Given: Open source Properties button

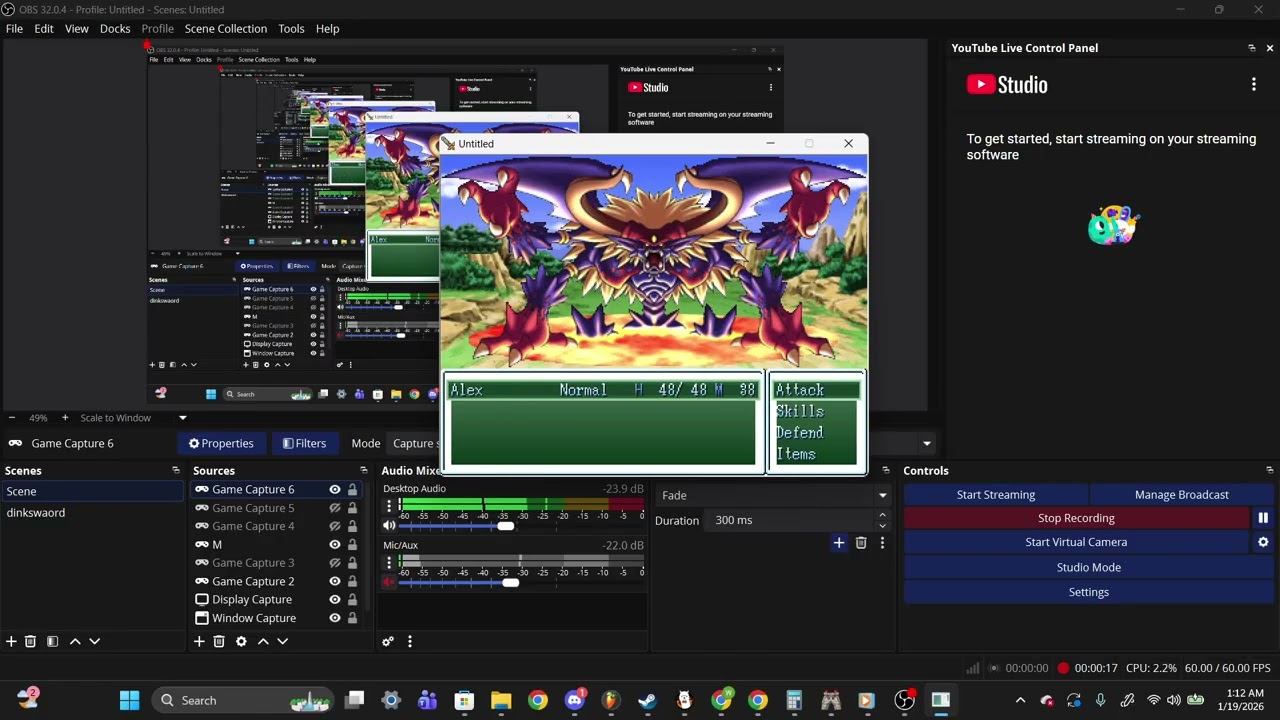Looking at the screenshot, I should click(221, 443).
